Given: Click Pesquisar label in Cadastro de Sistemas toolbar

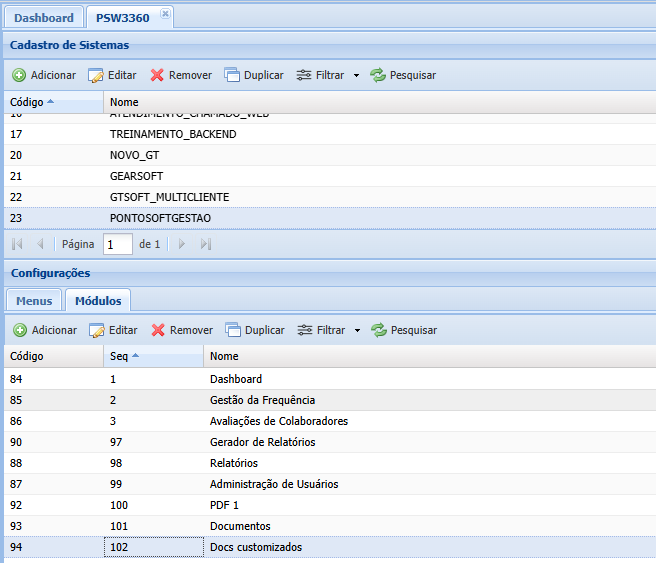Looking at the screenshot, I should [x=413, y=75].
